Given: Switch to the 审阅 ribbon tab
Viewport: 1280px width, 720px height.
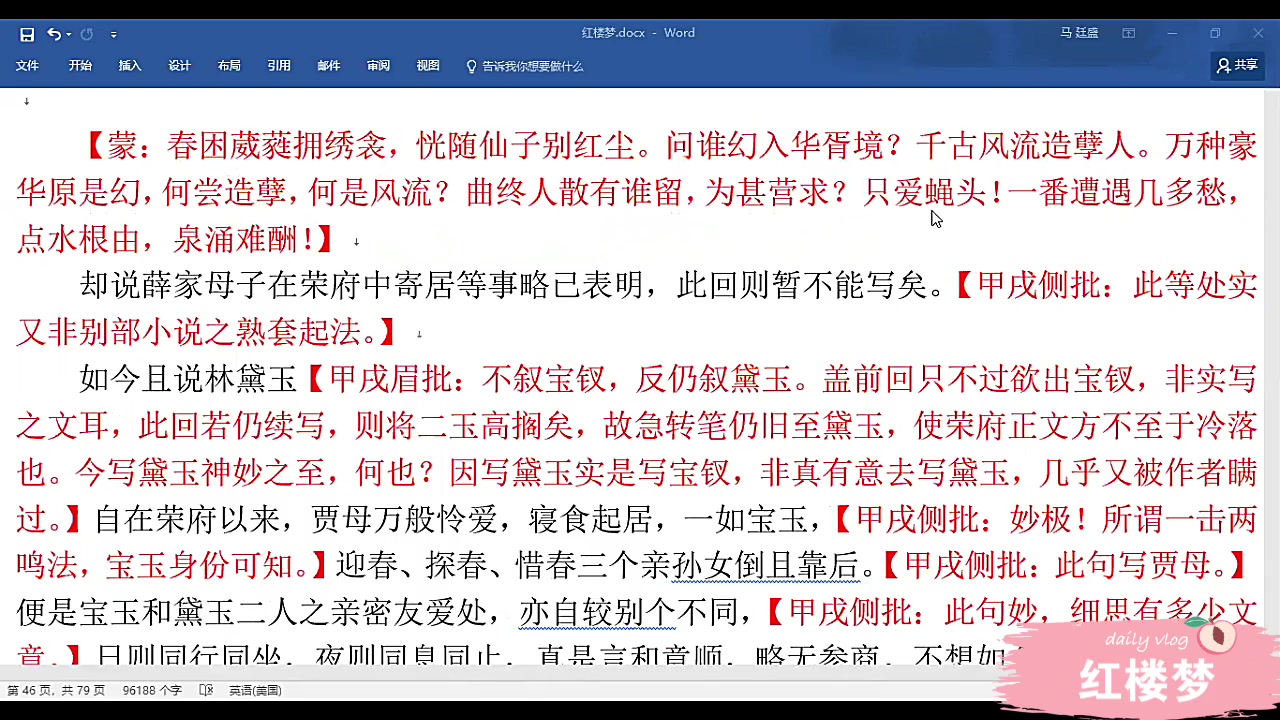Looking at the screenshot, I should coord(378,66).
